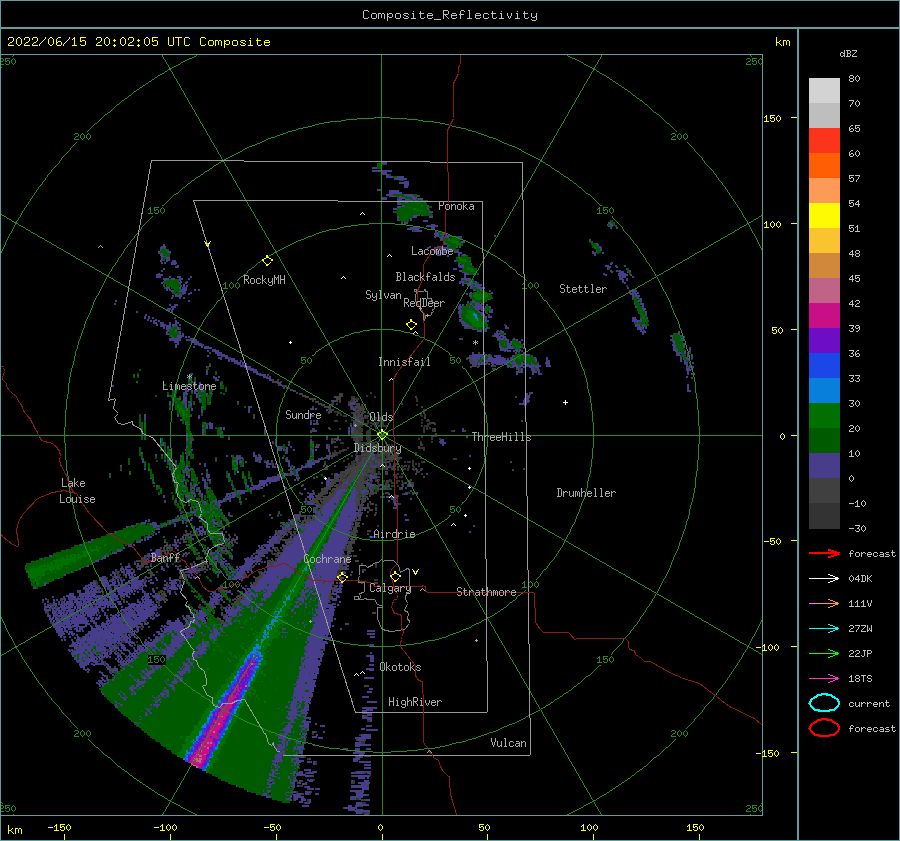Click the white plus marker east of ThreeHills
900x841 pixels.
[x=565, y=402]
